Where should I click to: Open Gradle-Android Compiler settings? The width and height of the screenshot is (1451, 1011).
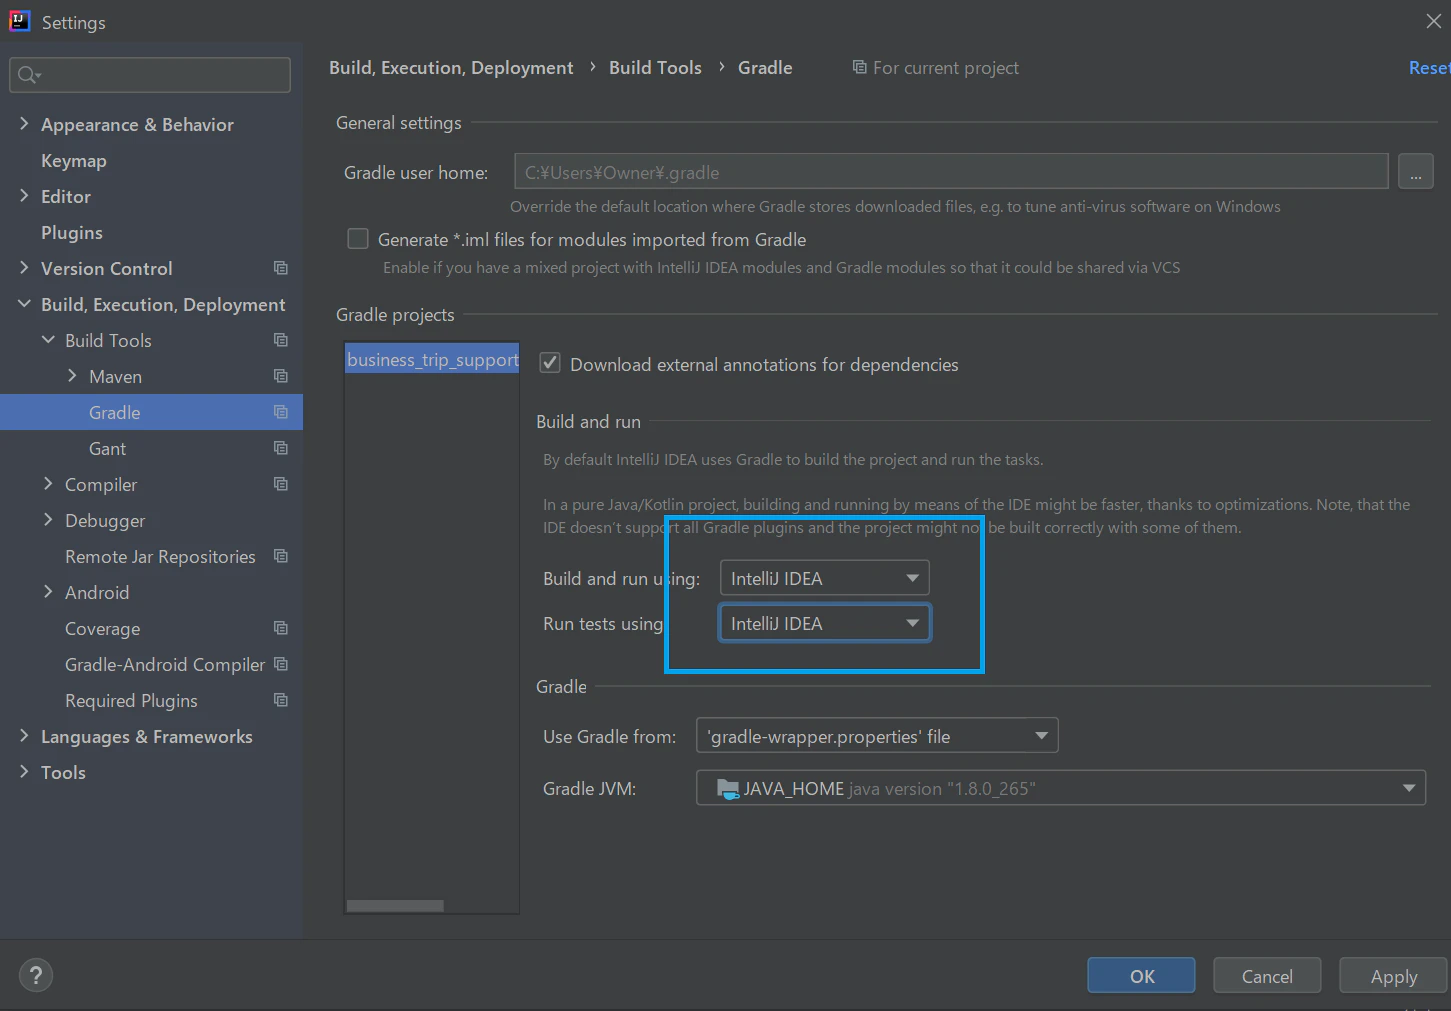pyautogui.click(x=165, y=664)
